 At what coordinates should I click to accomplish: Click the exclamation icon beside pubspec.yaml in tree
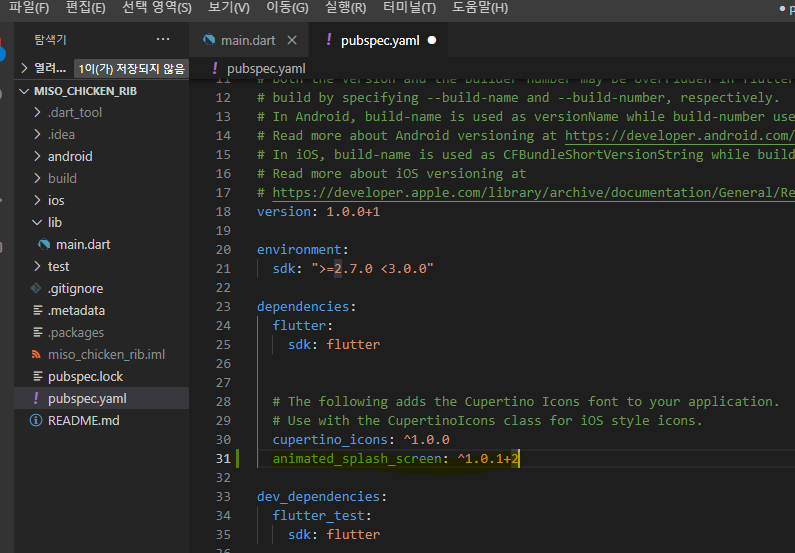(x=36, y=398)
